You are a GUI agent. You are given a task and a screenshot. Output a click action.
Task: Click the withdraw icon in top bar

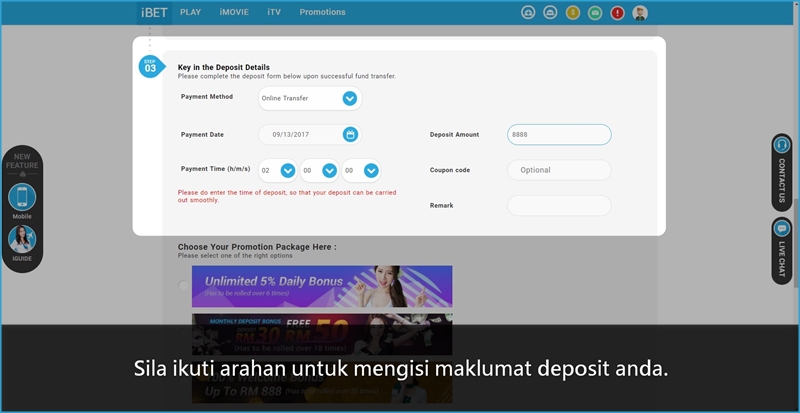[x=550, y=13]
